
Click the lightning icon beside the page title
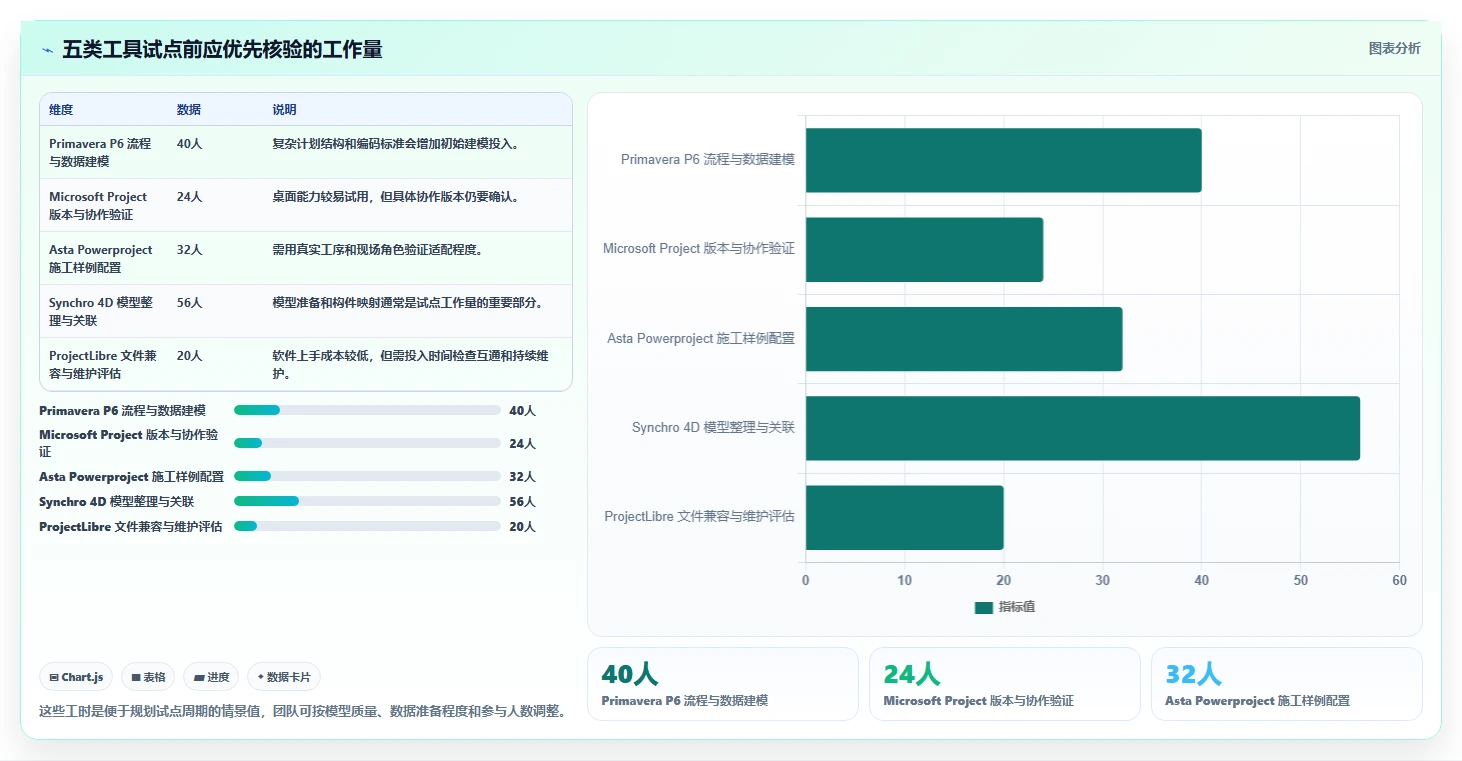coord(47,50)
